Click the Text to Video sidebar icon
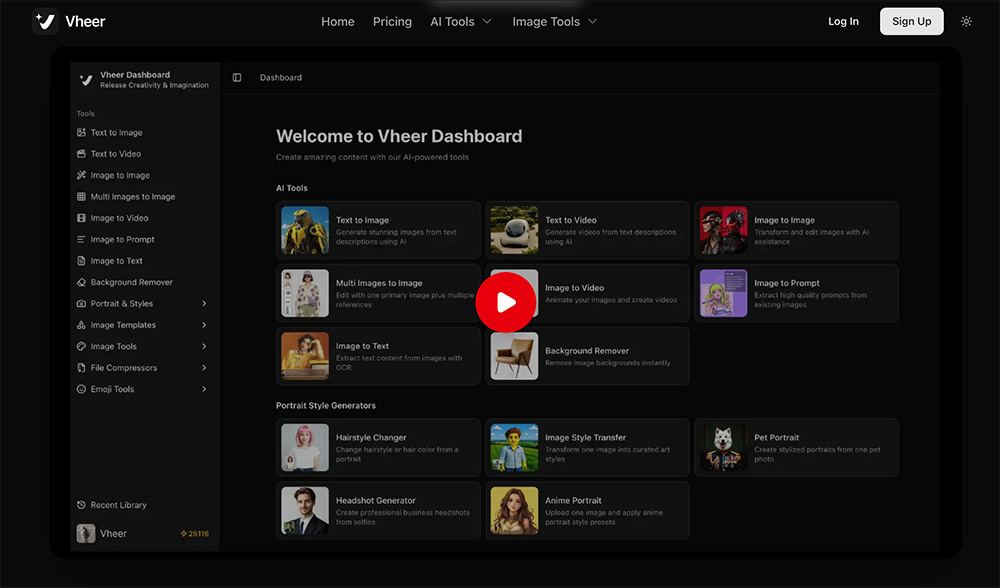The height and width of the screenshot is (588, 1000). tap(81, 154)
